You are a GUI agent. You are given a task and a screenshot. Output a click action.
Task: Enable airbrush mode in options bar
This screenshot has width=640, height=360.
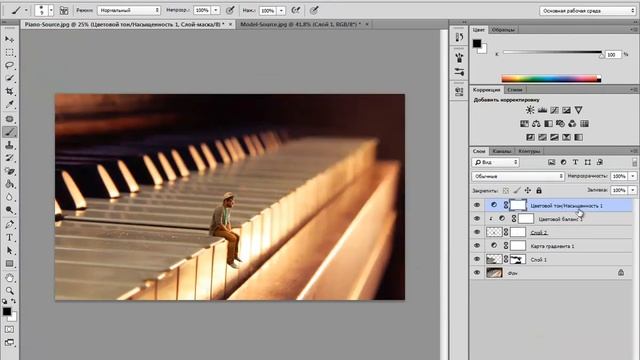click(x=296, y=10)
